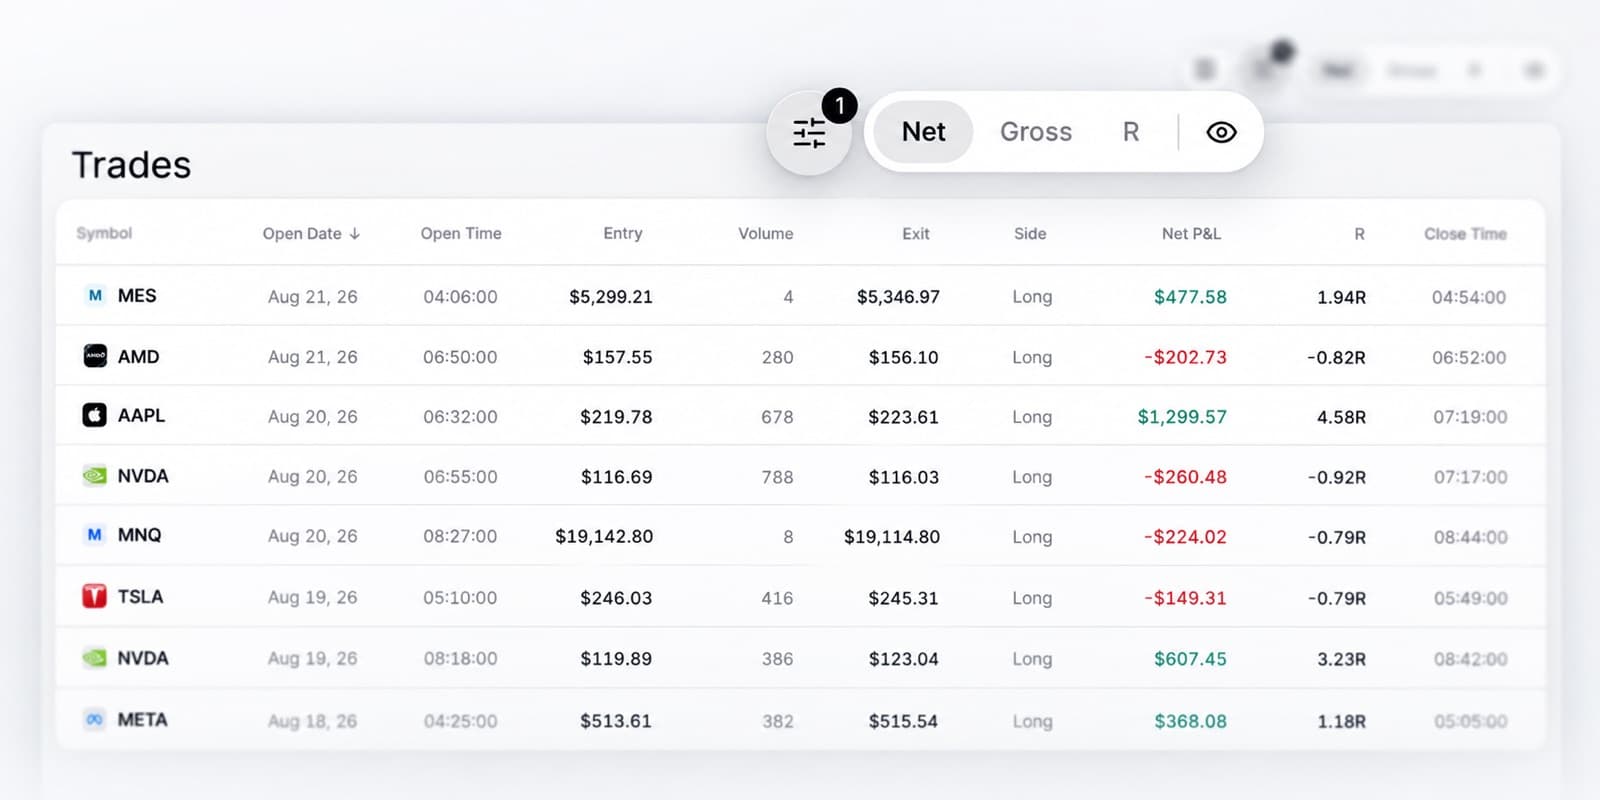Click the $477.58 net P&L value
This screenshot has width=1600, height=800.
pyautogui.click(x=1190, y=297)
